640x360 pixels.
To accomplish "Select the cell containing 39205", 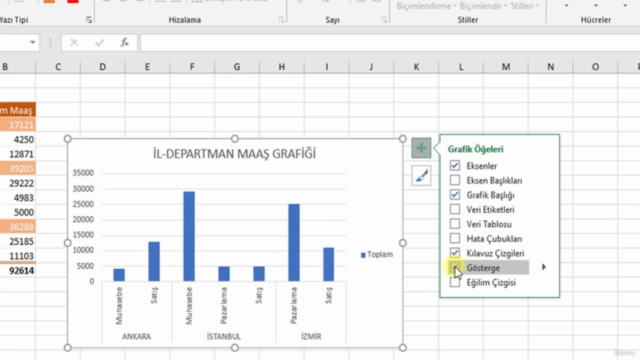I will [18, 169].
